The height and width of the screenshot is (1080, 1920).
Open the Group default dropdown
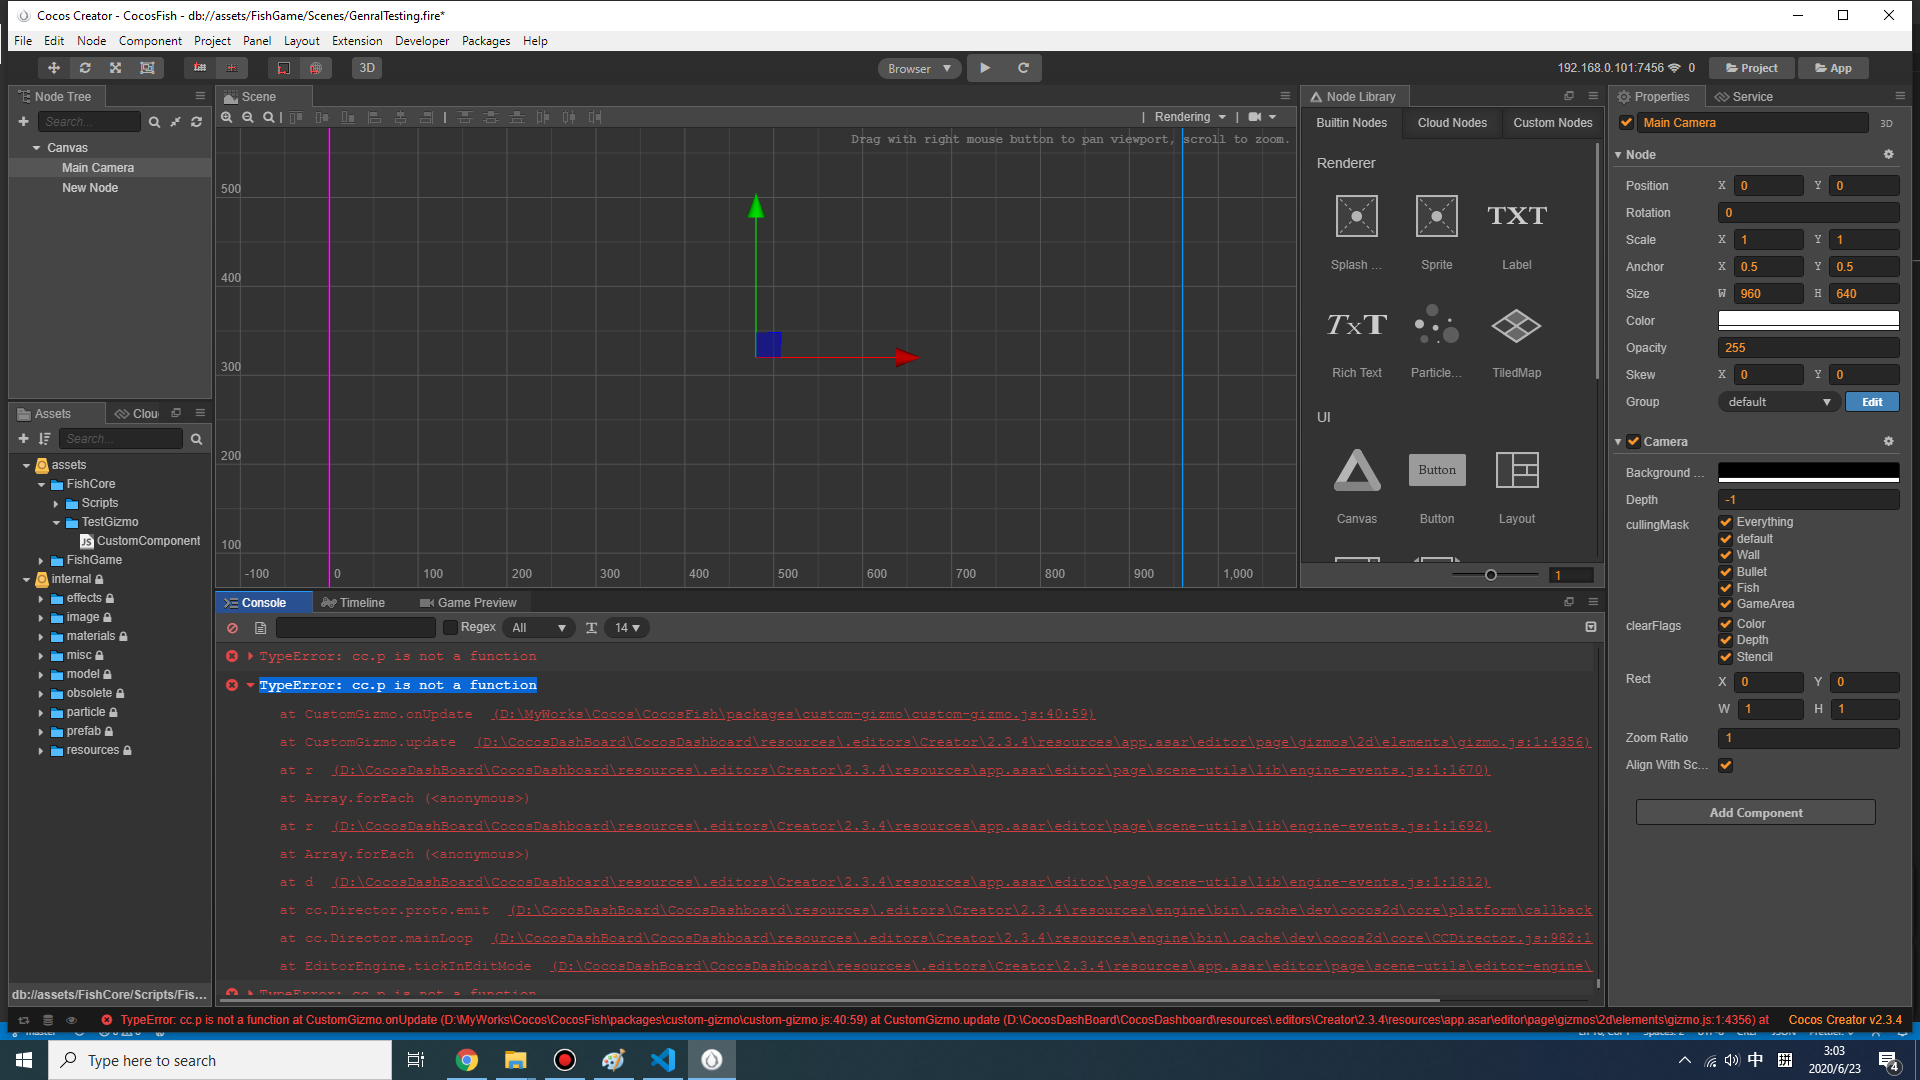point(1779,402)
